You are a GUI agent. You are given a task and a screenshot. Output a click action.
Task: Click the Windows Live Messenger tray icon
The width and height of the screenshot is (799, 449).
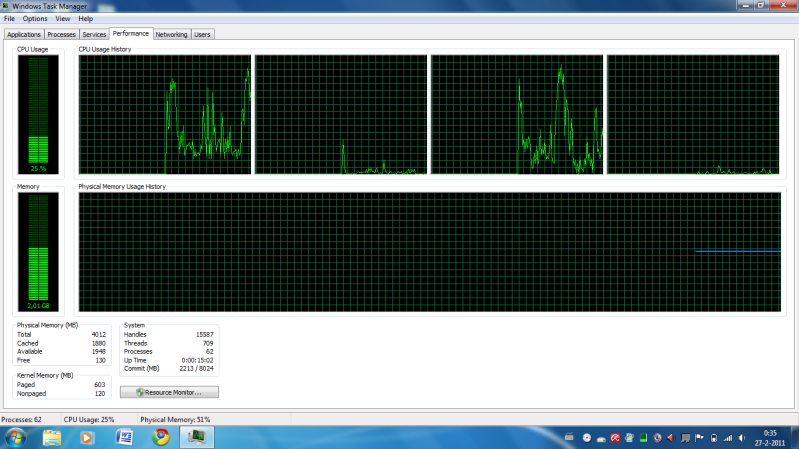629,438
